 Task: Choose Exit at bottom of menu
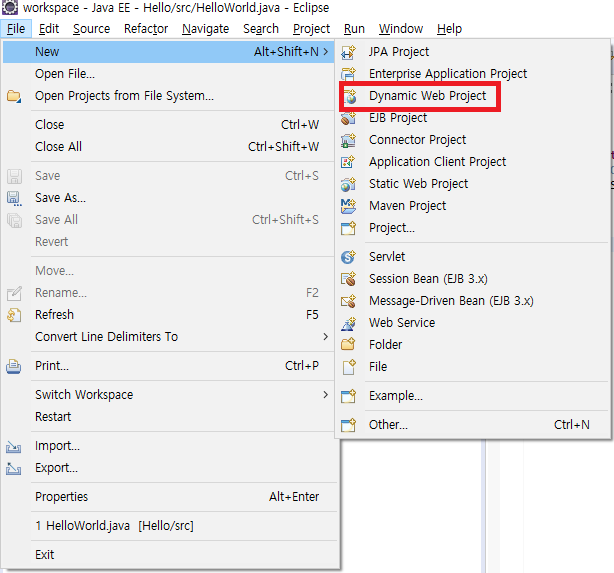[x=168, y=555]
